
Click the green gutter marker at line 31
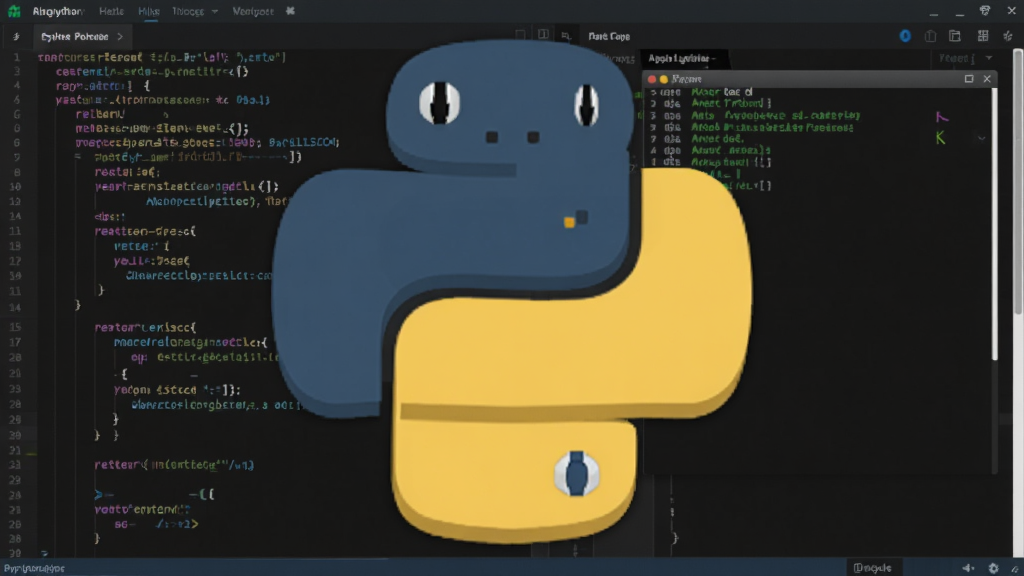[31, 453]
